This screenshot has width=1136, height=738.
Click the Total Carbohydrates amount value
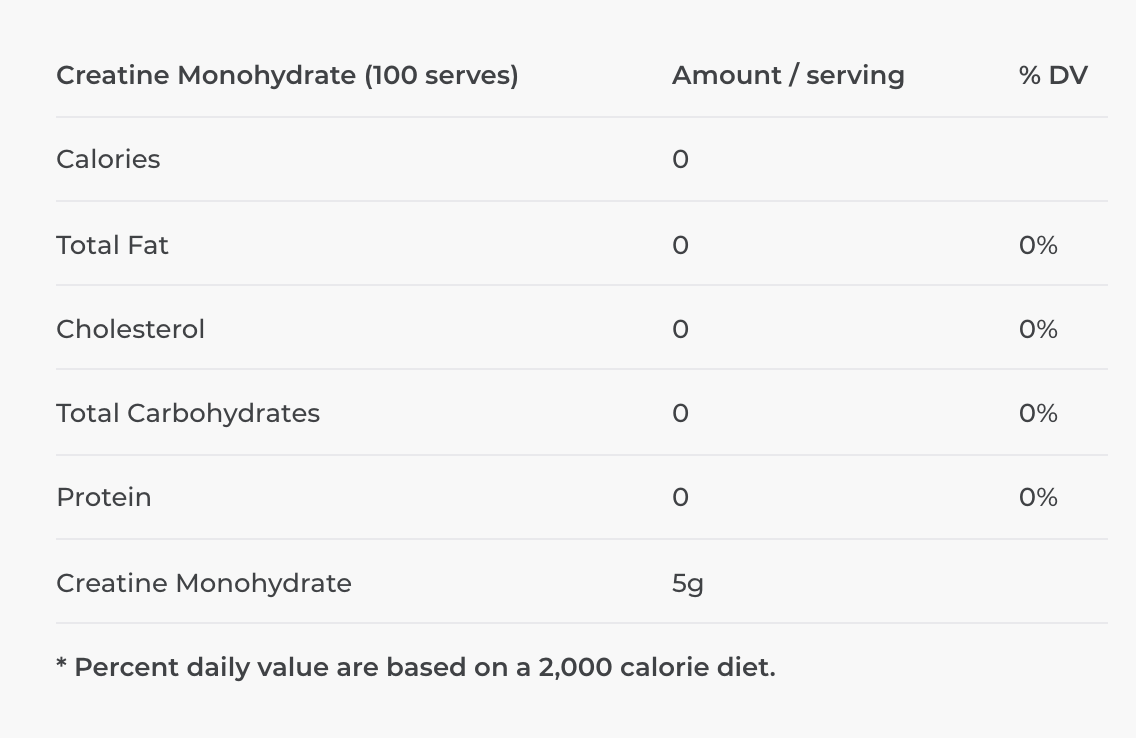click(680, 413)
